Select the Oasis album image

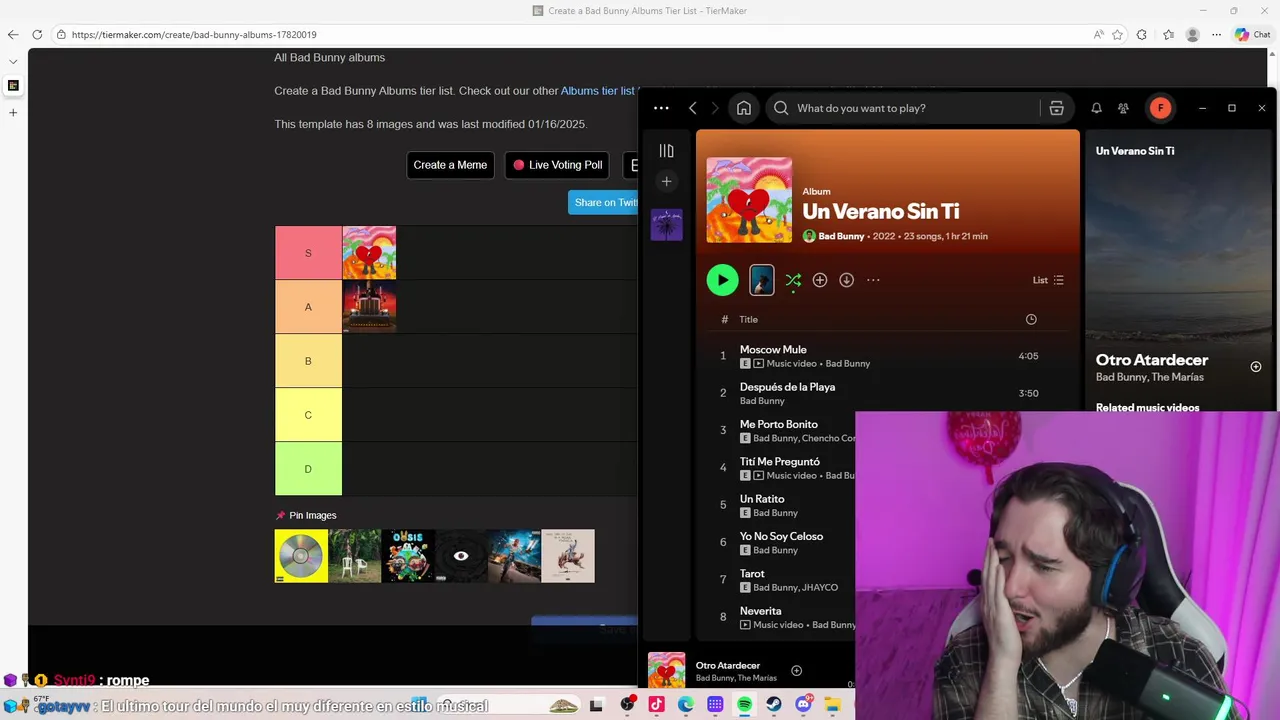(408, 556)
